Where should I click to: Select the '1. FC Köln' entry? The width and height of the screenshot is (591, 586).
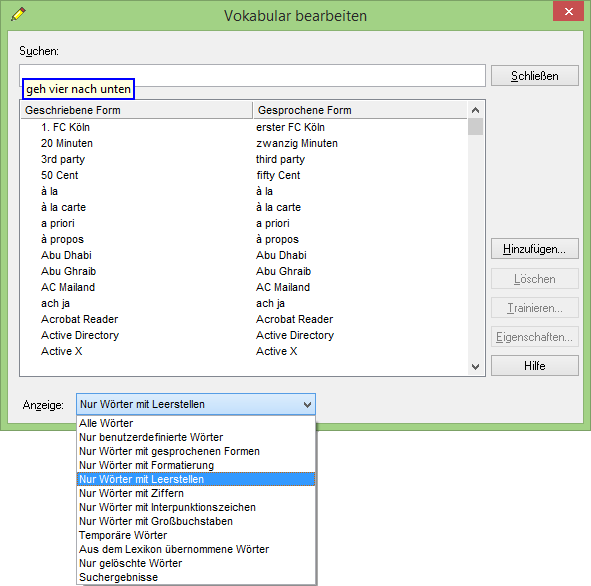pyautogui.click(x=65, y=127)
